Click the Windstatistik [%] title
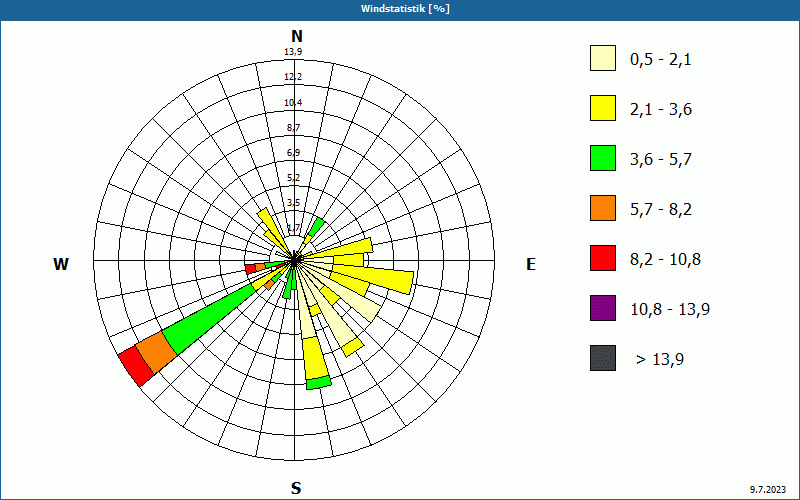This screenshot has width=800, height=500. point(405,9)
